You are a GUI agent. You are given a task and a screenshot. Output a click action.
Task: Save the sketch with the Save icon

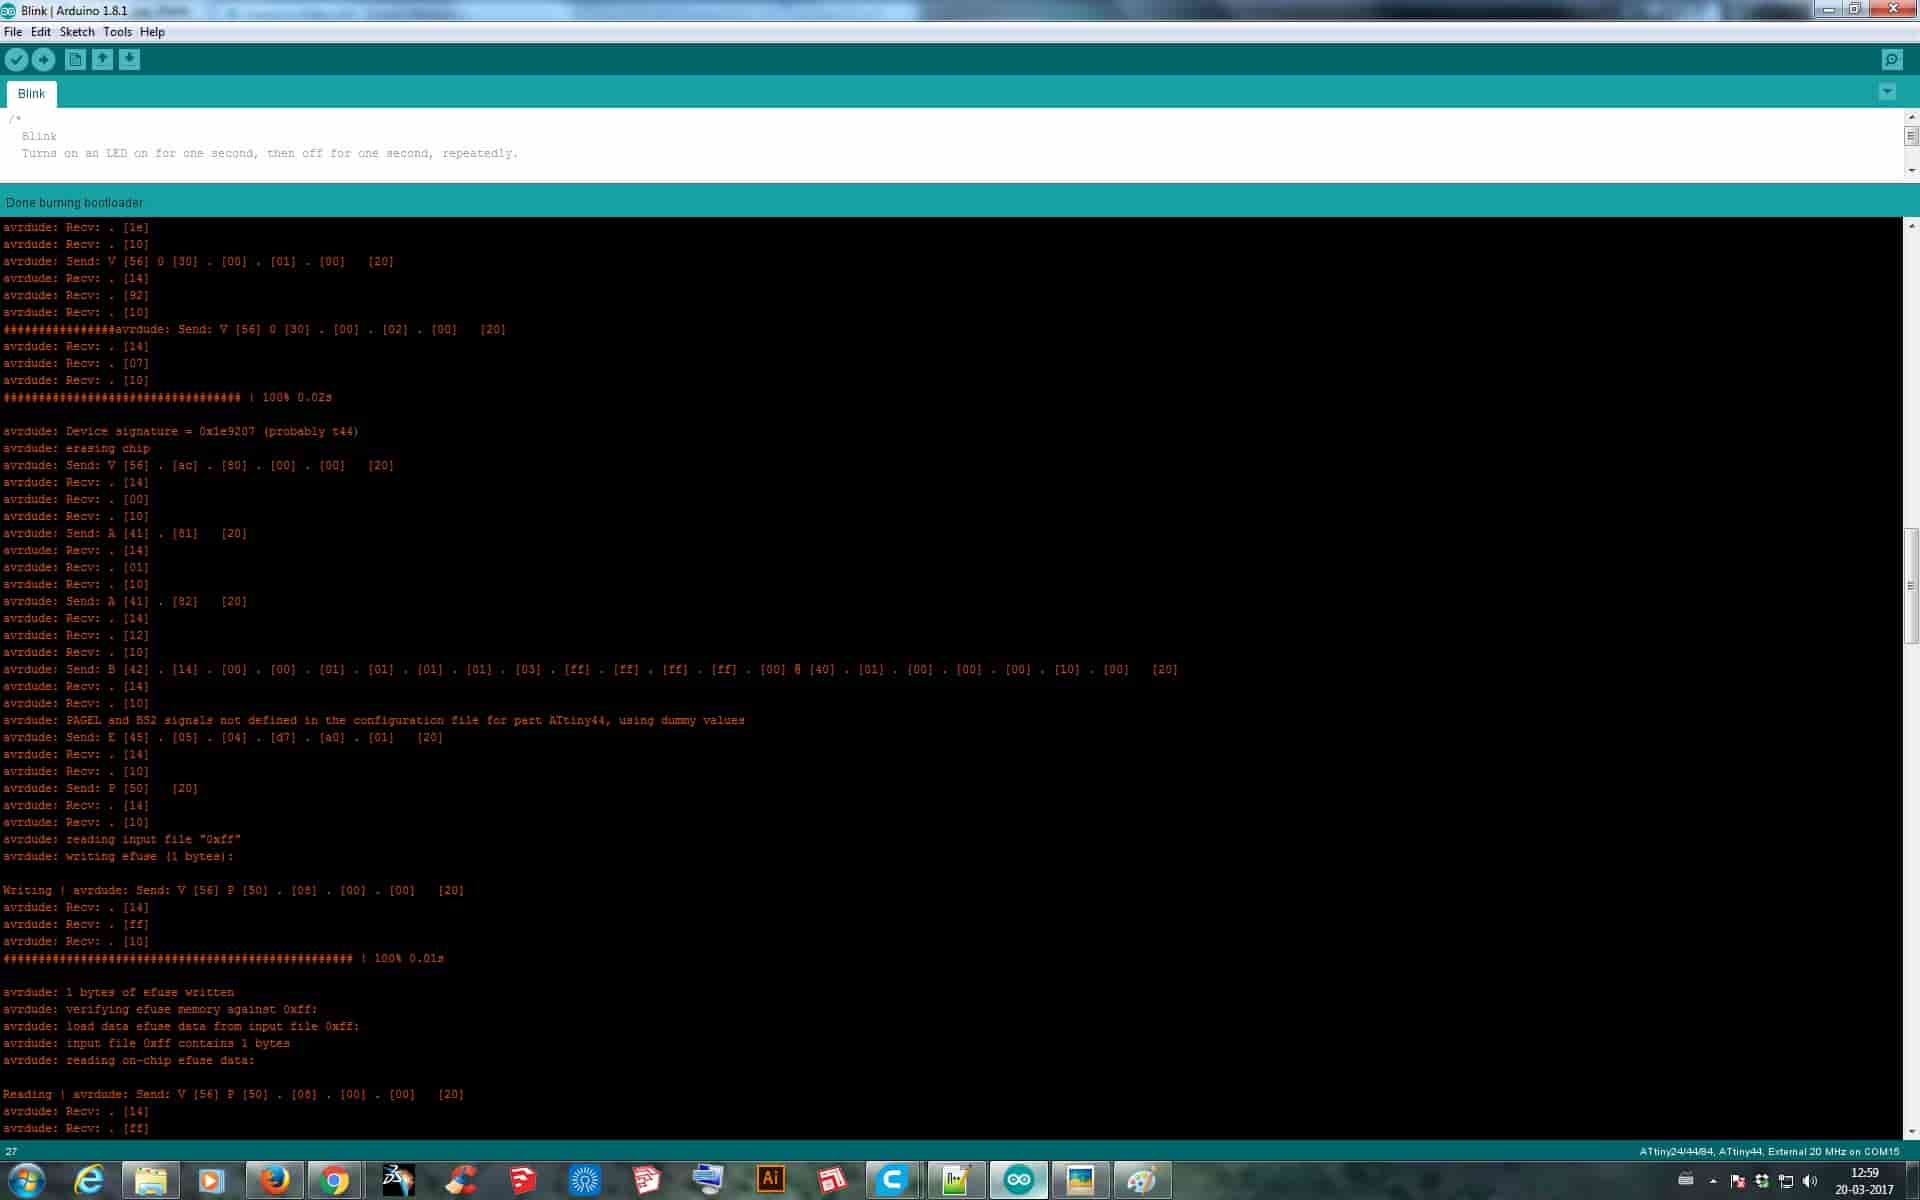(x=129, y=60)
